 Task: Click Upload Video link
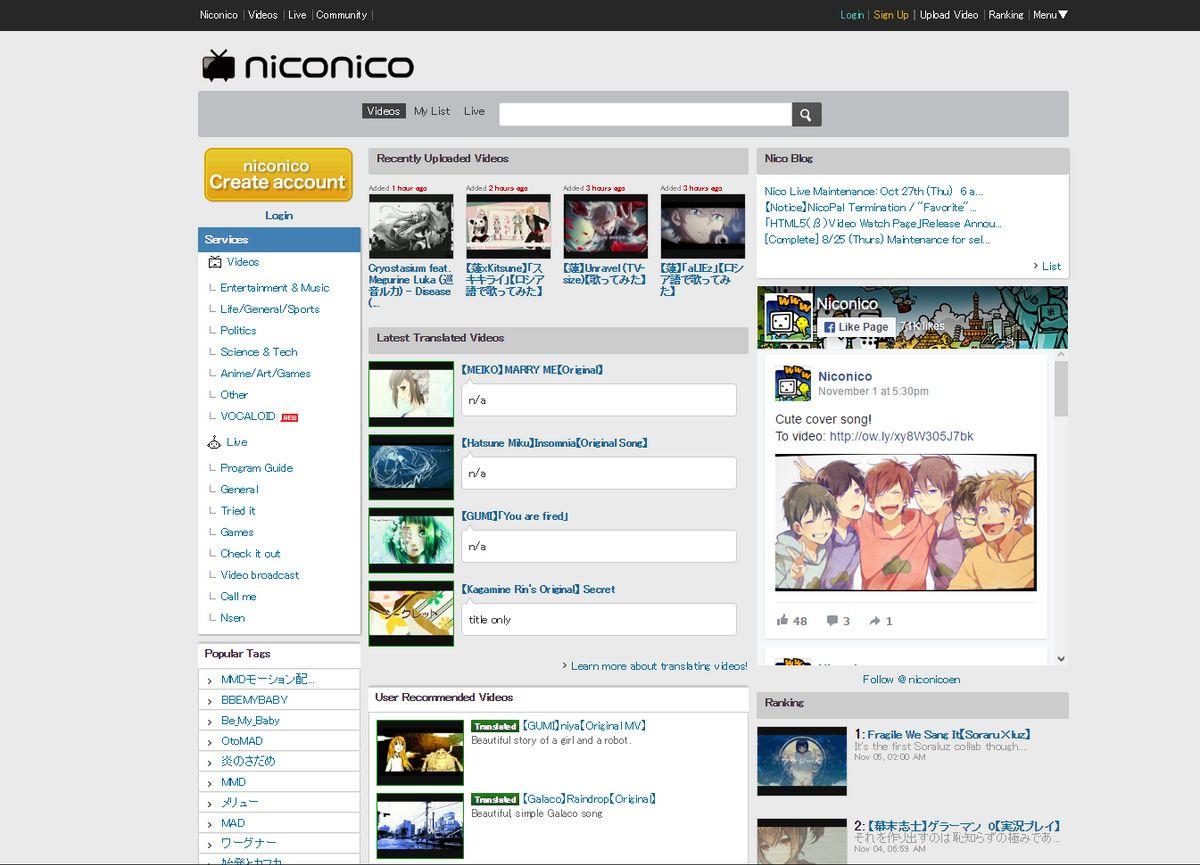tap(949, 15)
